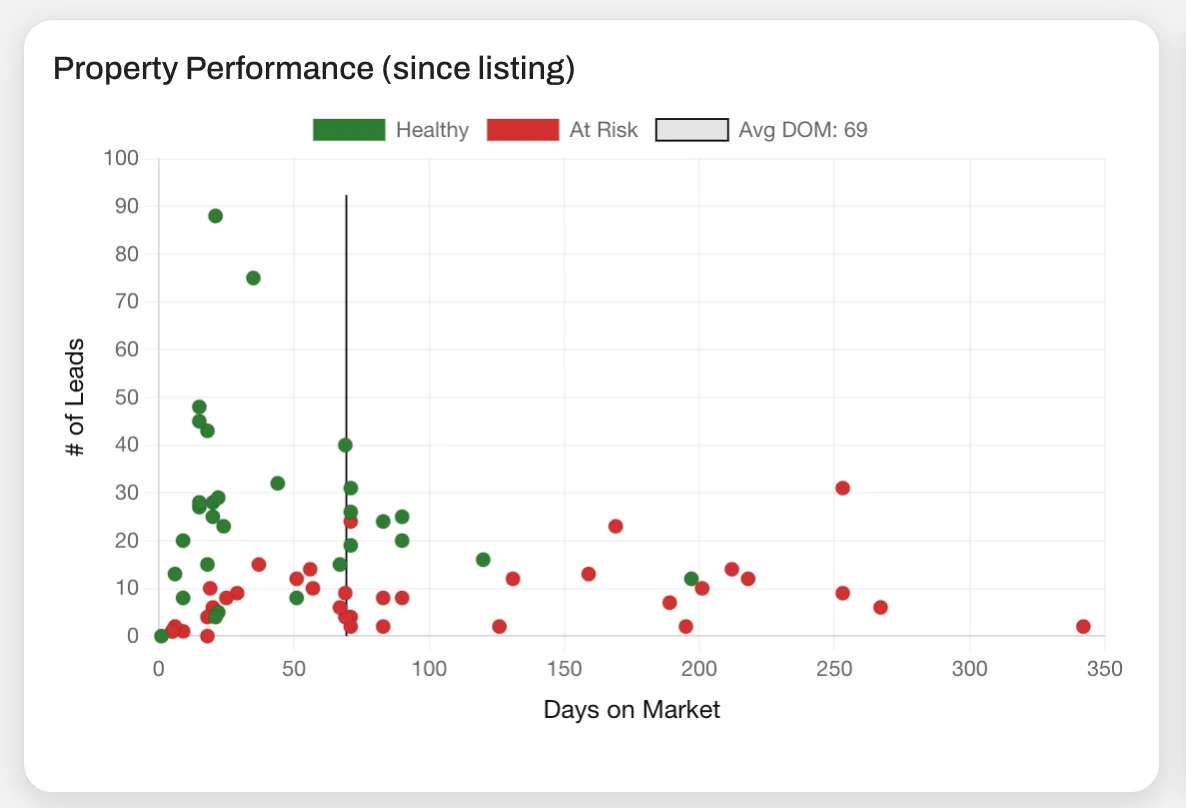Click the gray Avg DOM legend box
Viewport: 1186px width, 808px height.
(691, 130)
